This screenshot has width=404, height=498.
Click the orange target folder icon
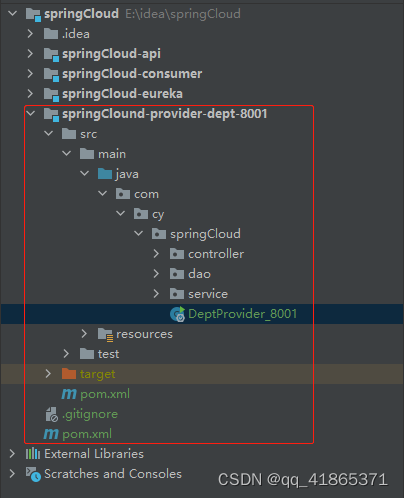(69, 374)
